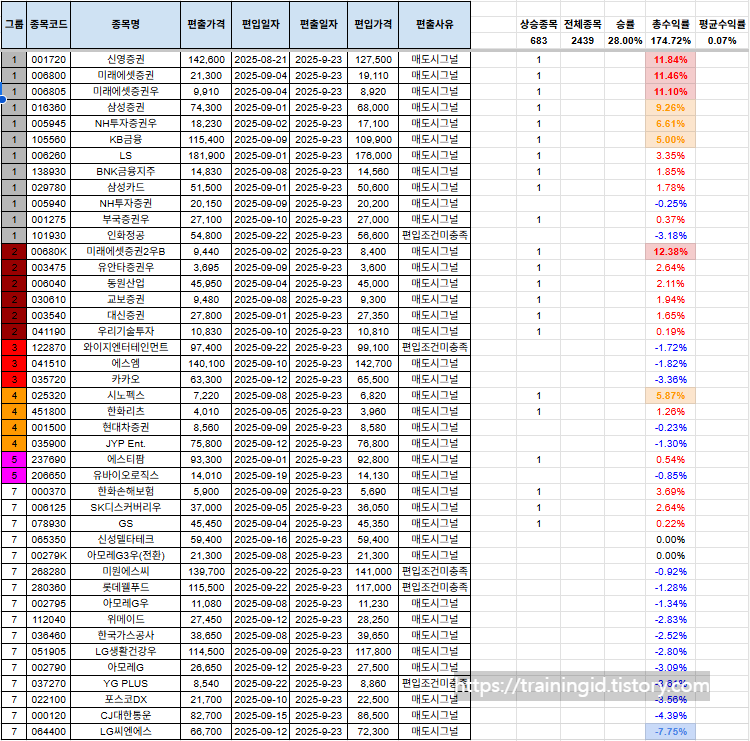Image resolution: width=750 pixels, height=741 pixels.
Task: Click the NH투자증권우 name cell
Action: (x=125, y=124)
